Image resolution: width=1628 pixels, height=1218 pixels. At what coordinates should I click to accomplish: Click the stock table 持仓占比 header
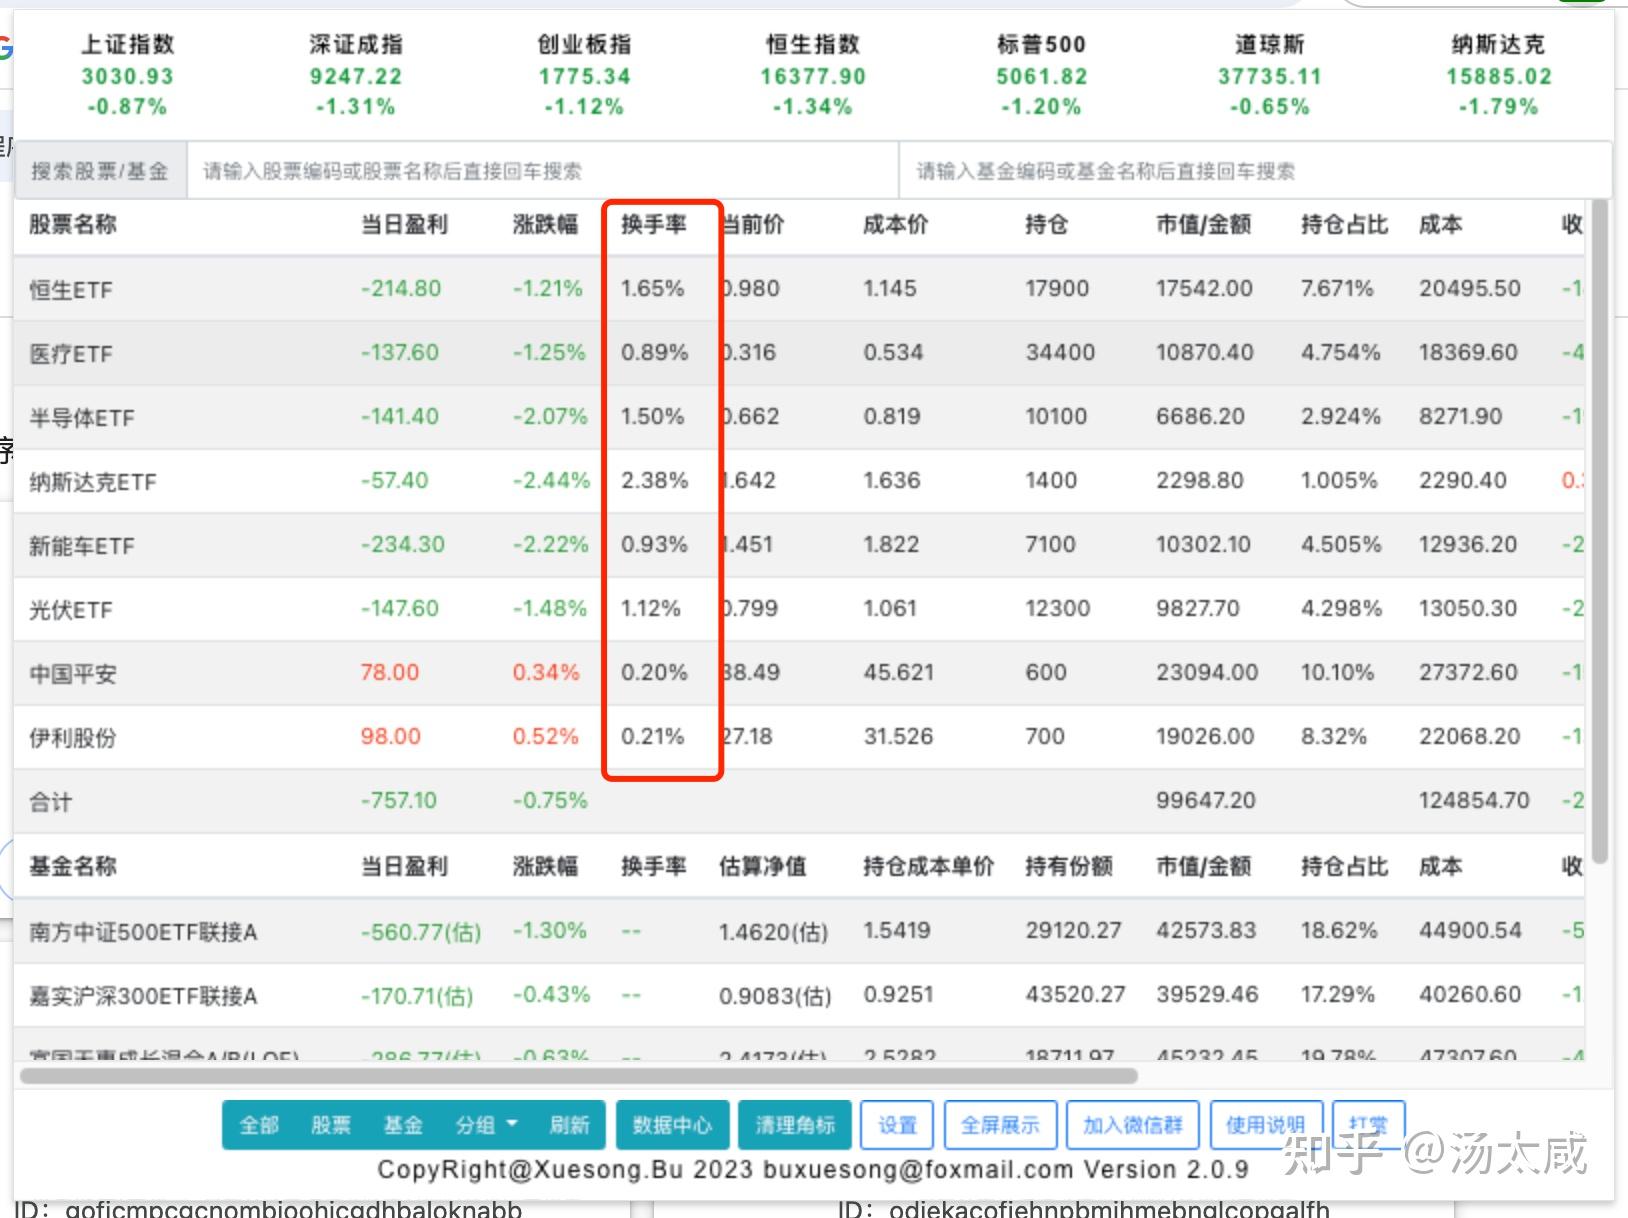(x=1344, y=224)
